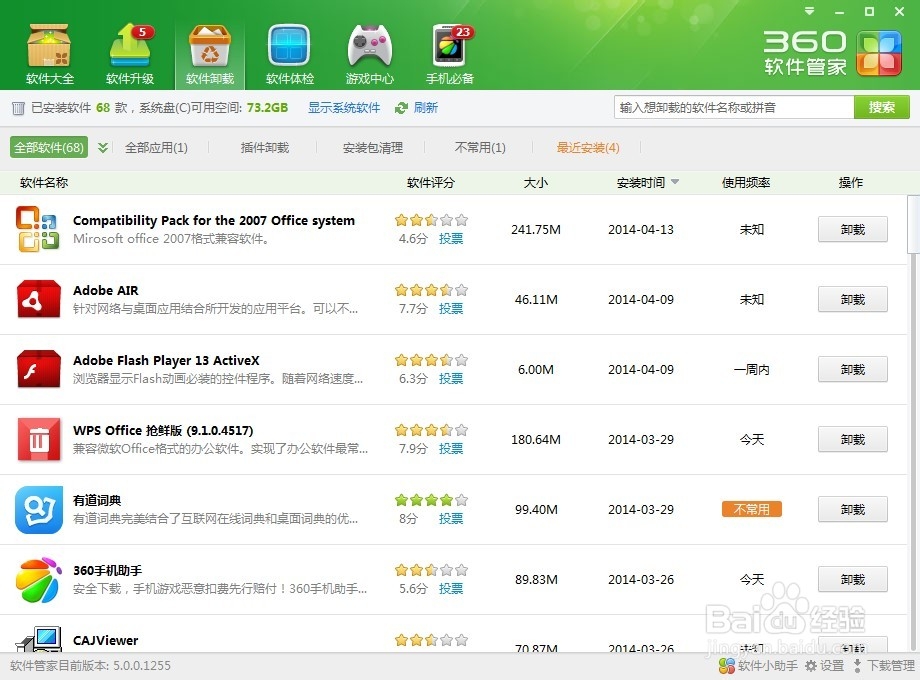Screen dimensions: 920x680
Task: Uninstall Adobe Flash Player via 卸载
Action: point(853,369)
